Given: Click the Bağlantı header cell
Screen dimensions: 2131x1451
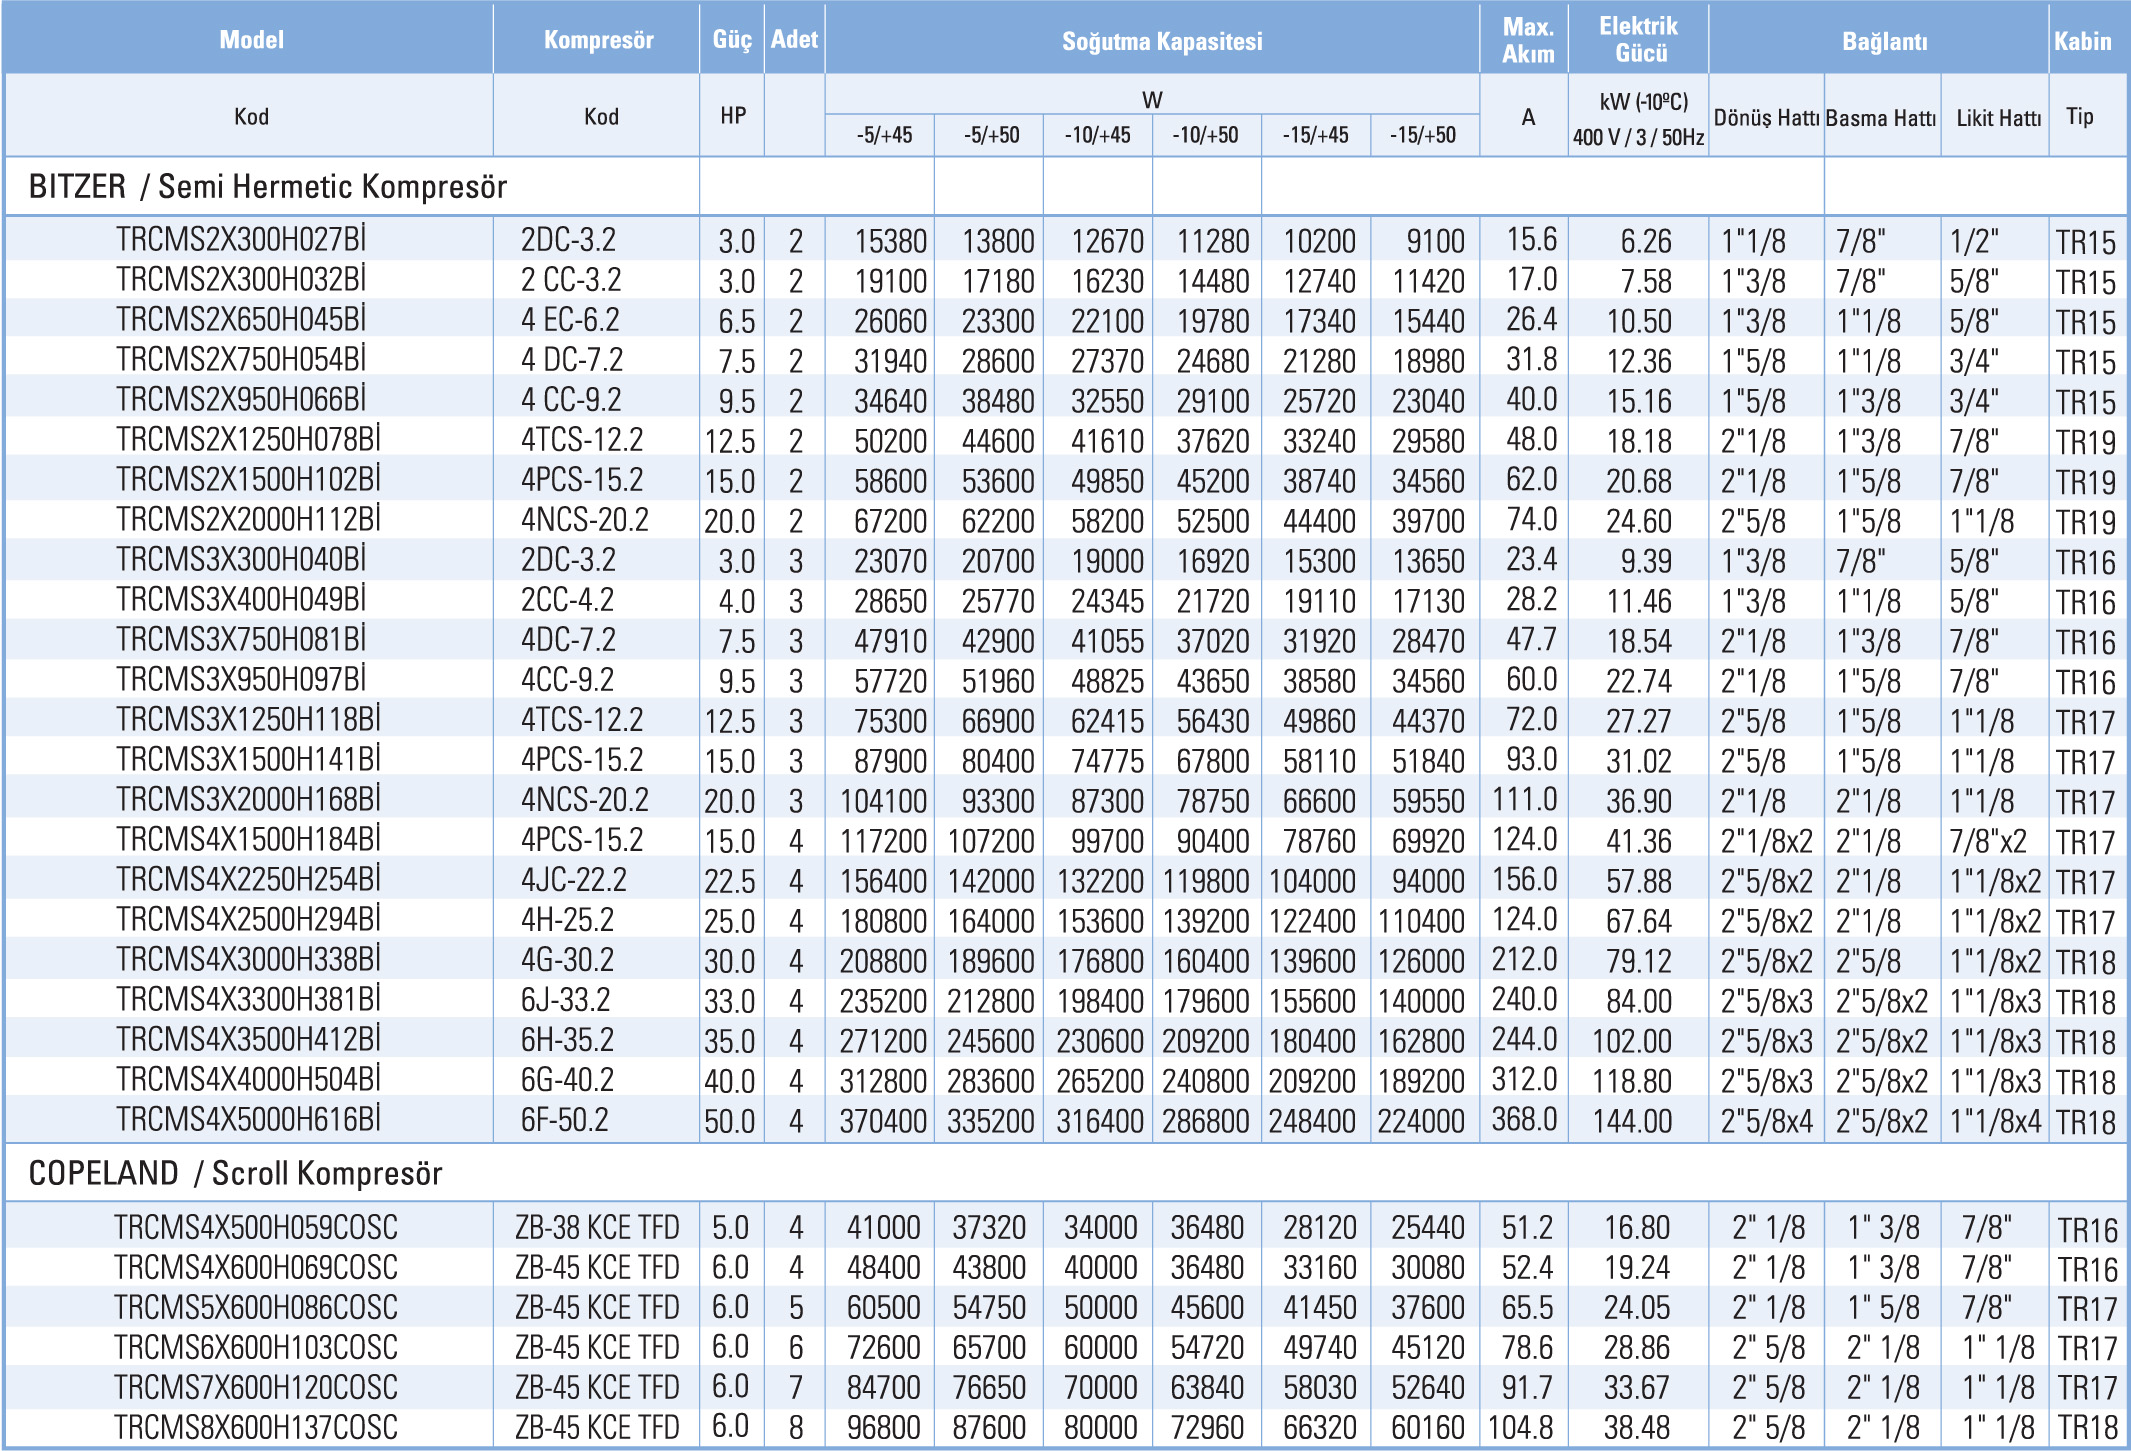Looking at the screenshot, I should [x=1884, y=41].
